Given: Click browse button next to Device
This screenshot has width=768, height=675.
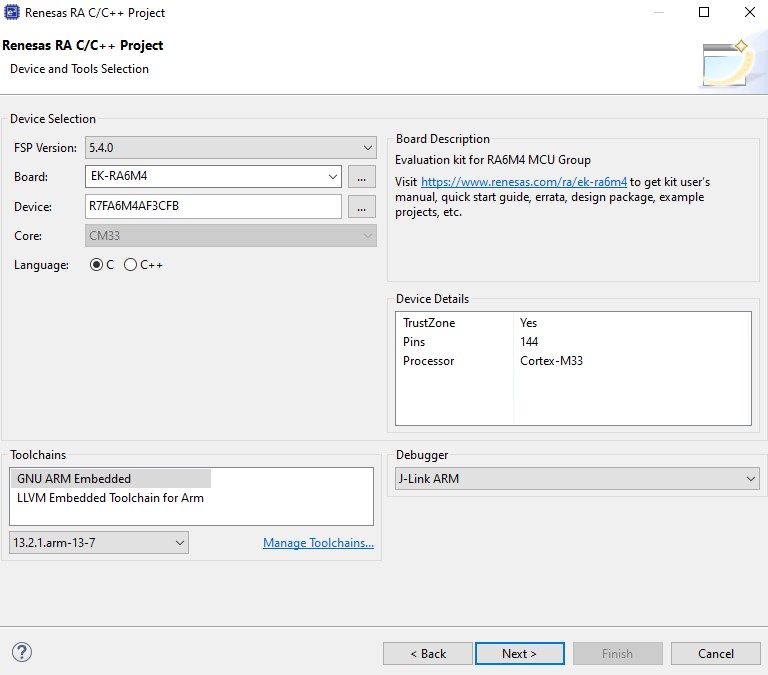Looking at the screenshot, I should (361, 207).
